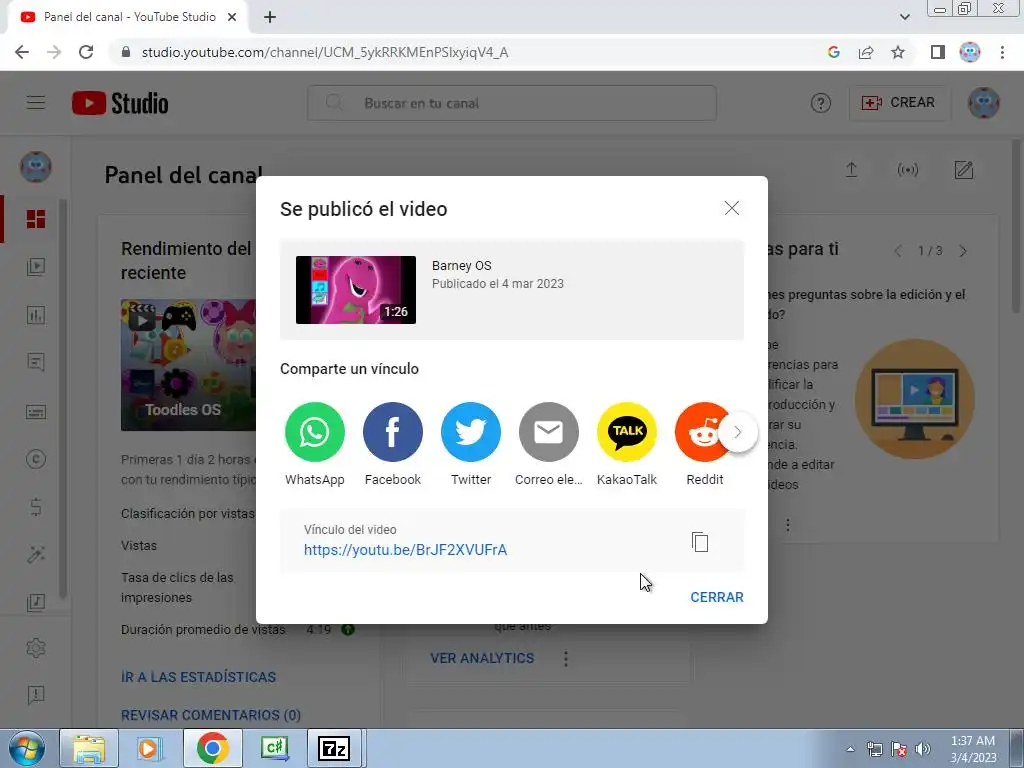Open the Chrome three-dot menu
The width and height of the screenshot is (1024, 768).
click(1002, 52)
